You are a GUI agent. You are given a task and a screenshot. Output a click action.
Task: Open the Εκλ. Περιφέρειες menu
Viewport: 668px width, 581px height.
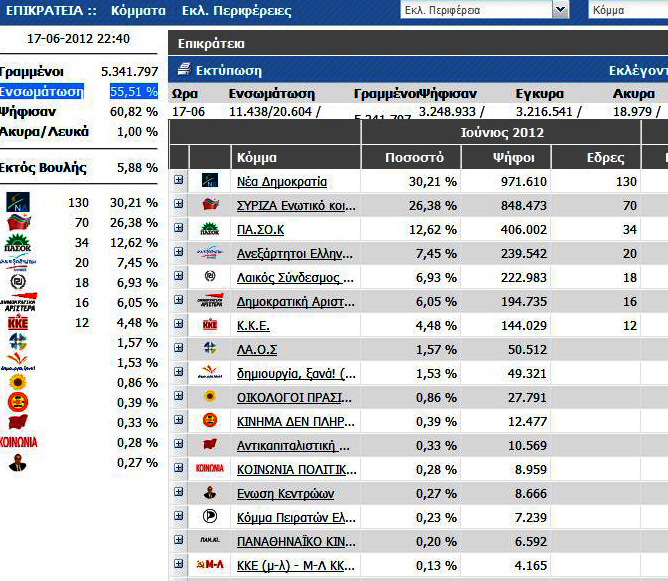click(236, 11)
